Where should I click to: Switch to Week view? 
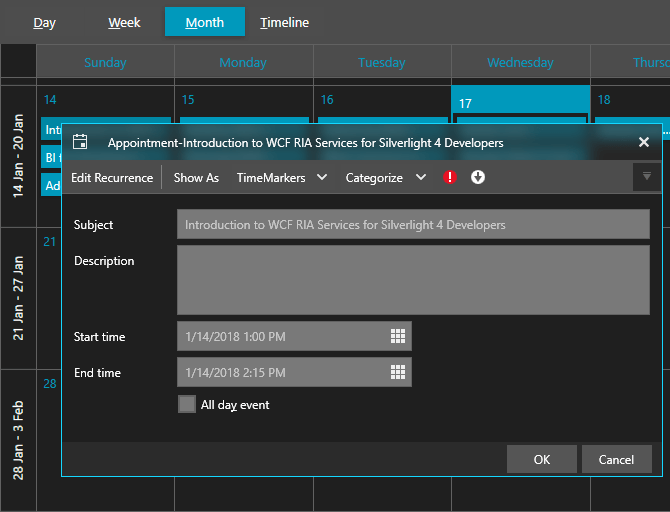124,22
